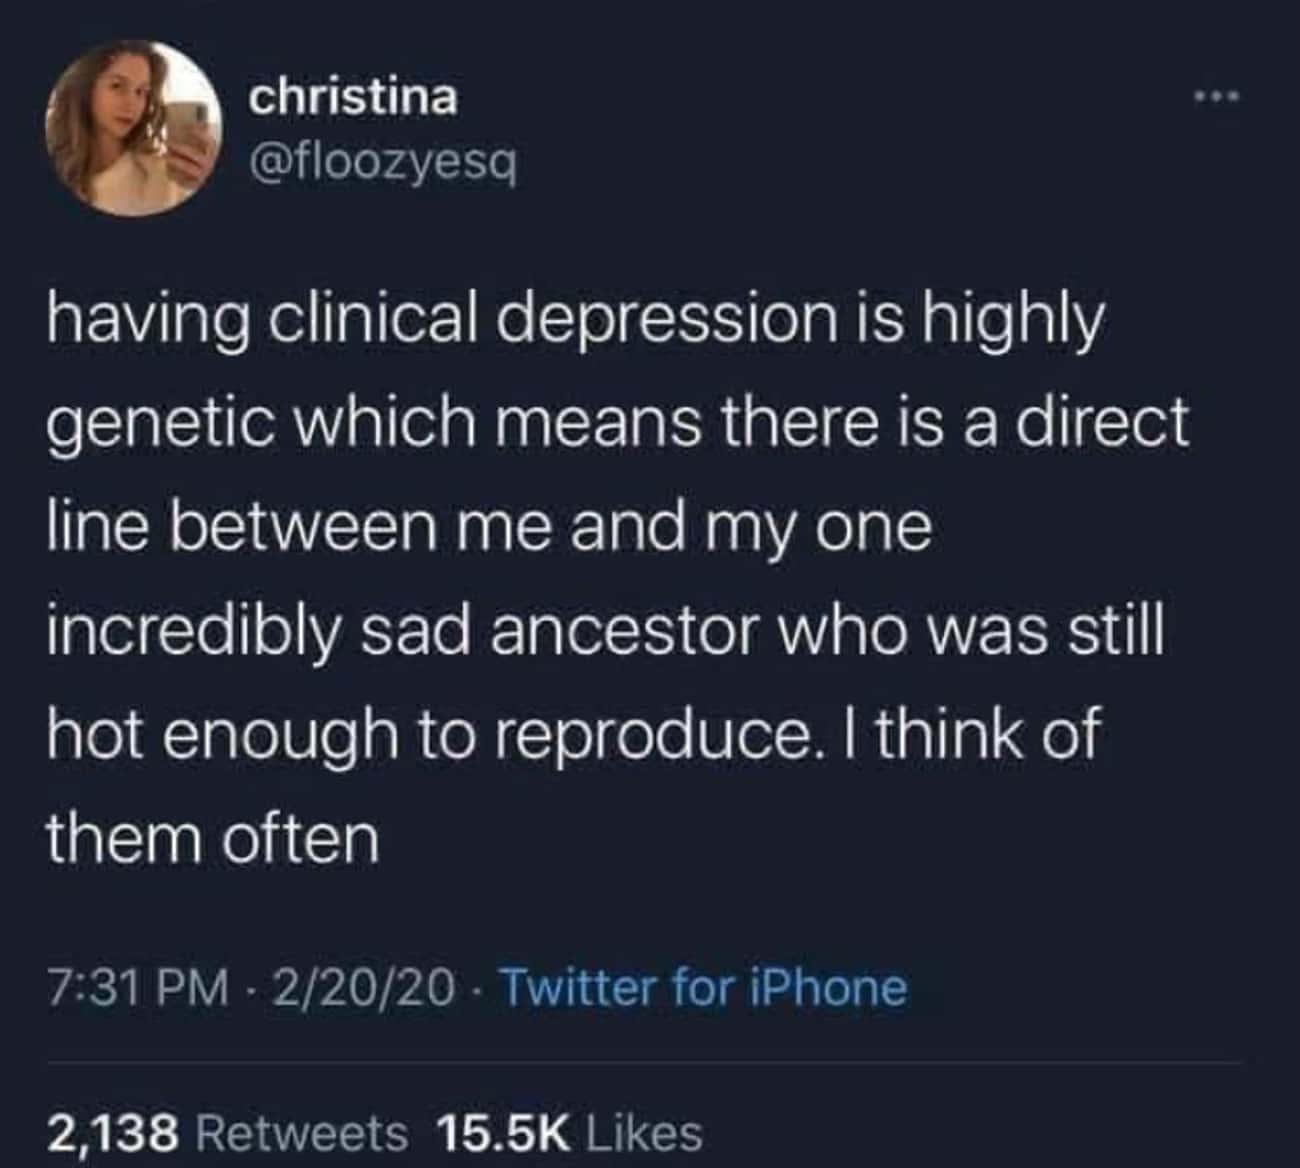Viewport: 1300px width, 1168px height.
Task: Click the line 'hot enough to reproduce'
Action: [x=573, y=738]
